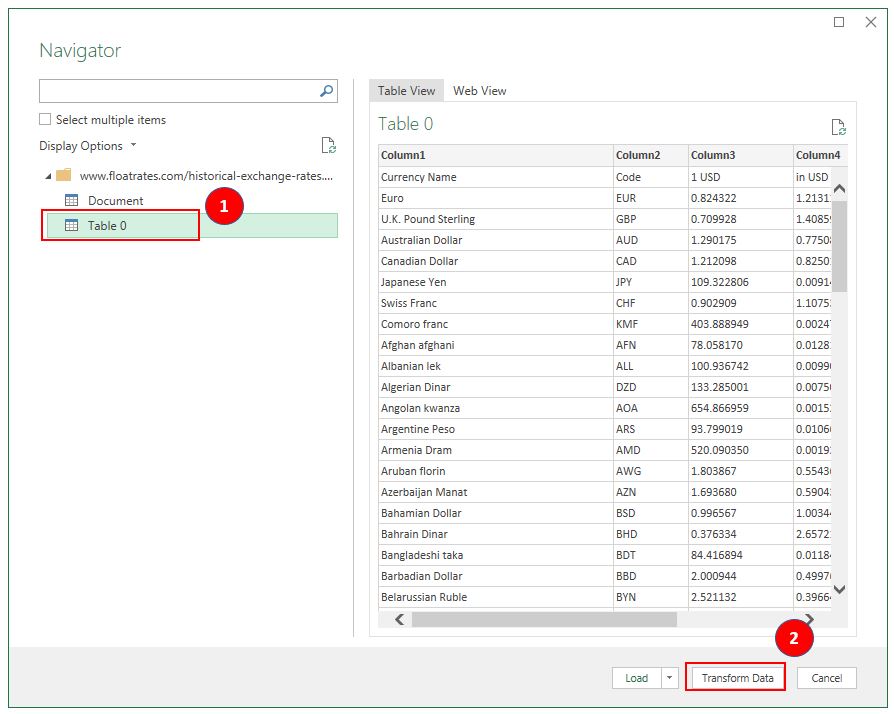
Task: Click the left arrow on the horizontal scrollbar
Action: (398, 620)
